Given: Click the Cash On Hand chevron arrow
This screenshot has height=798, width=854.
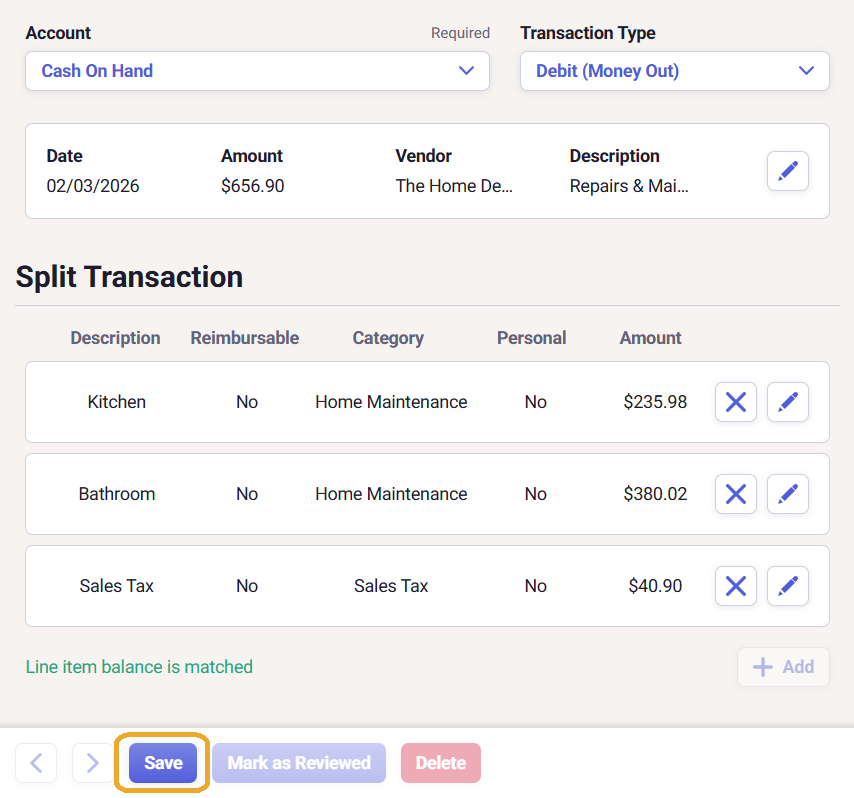Looking at the screenshot, I should [465, 71].
